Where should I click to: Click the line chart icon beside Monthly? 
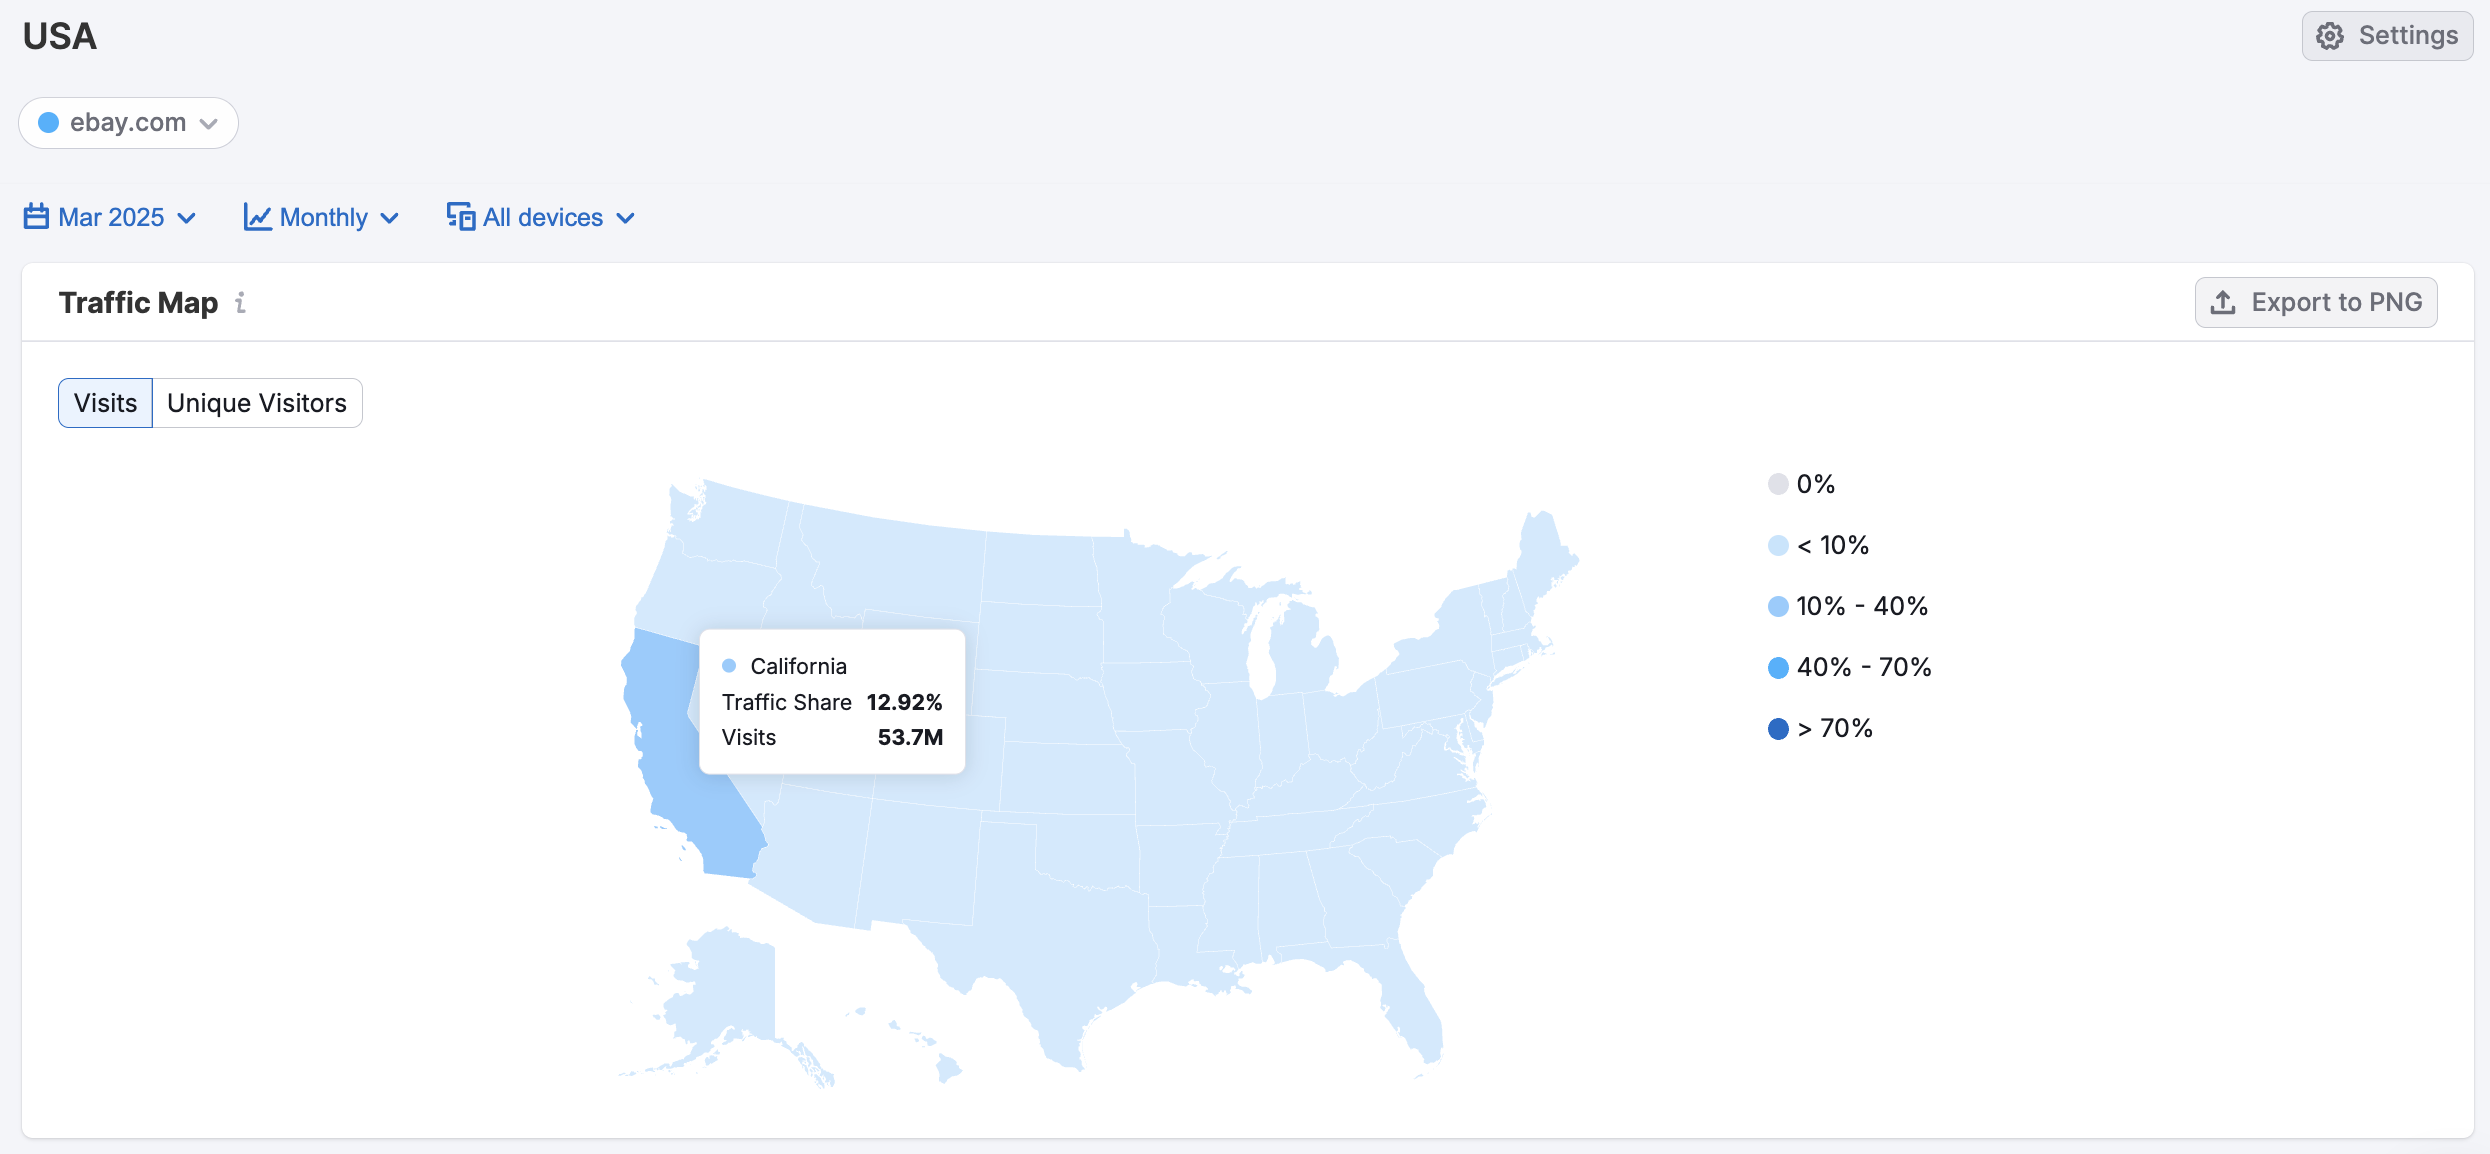257,217
